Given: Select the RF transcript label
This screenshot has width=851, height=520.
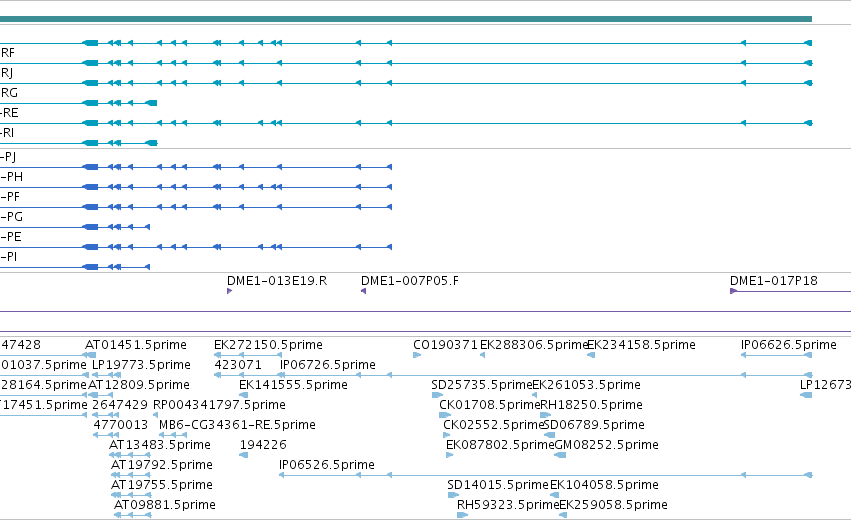Looking at the screenshot, I should [8, 53].
